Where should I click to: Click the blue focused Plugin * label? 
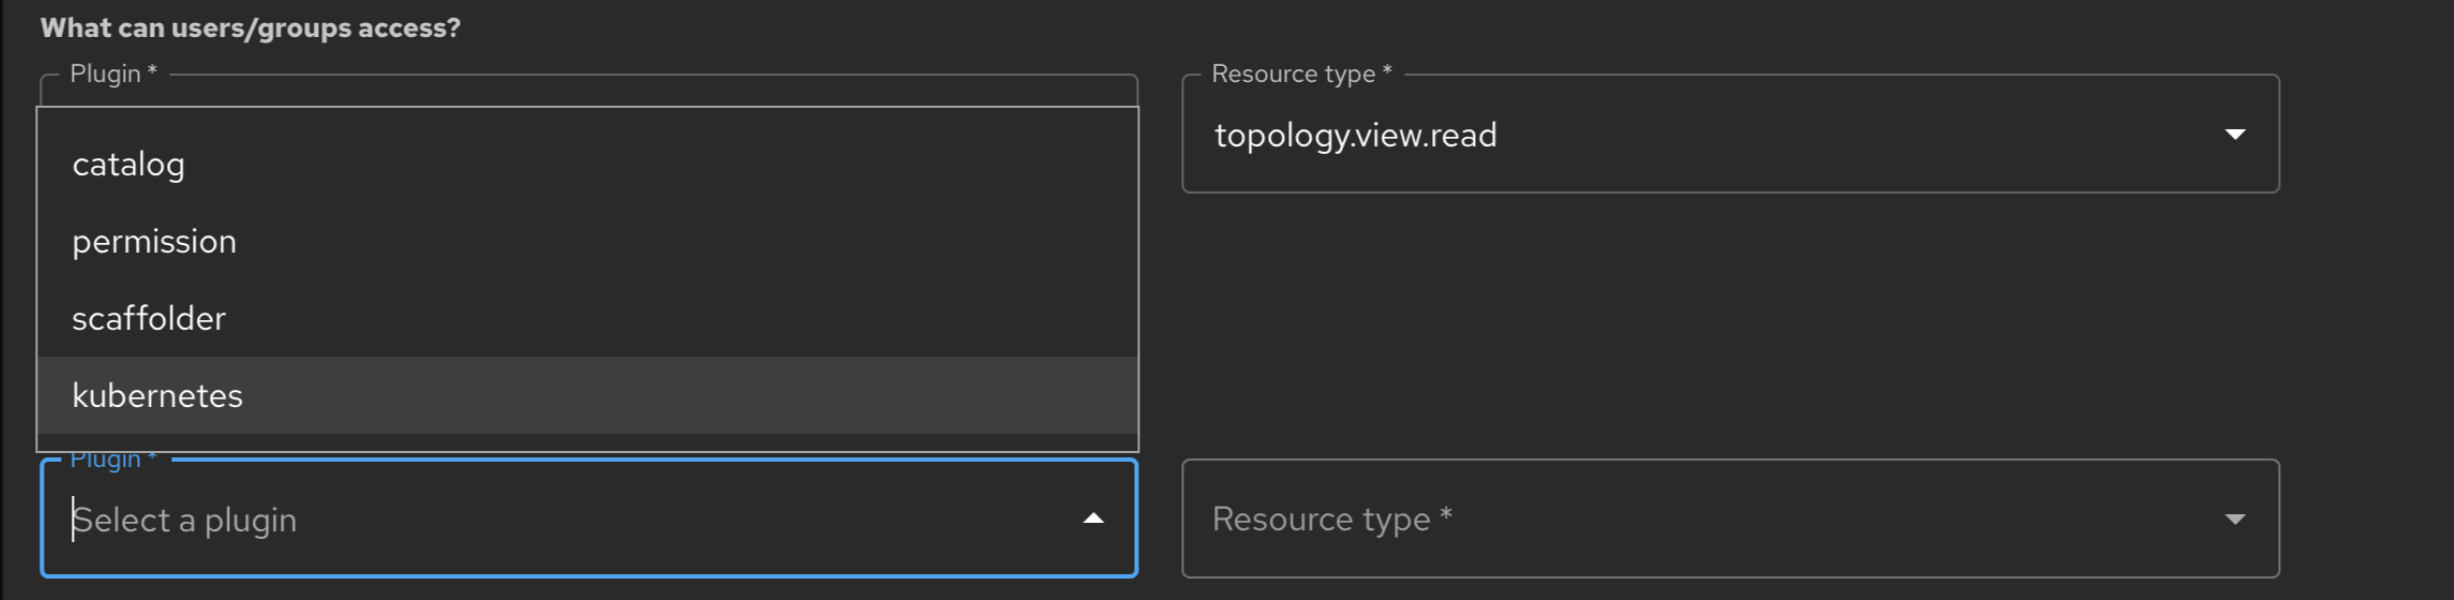pyautogui.click(x=113, y=460)
